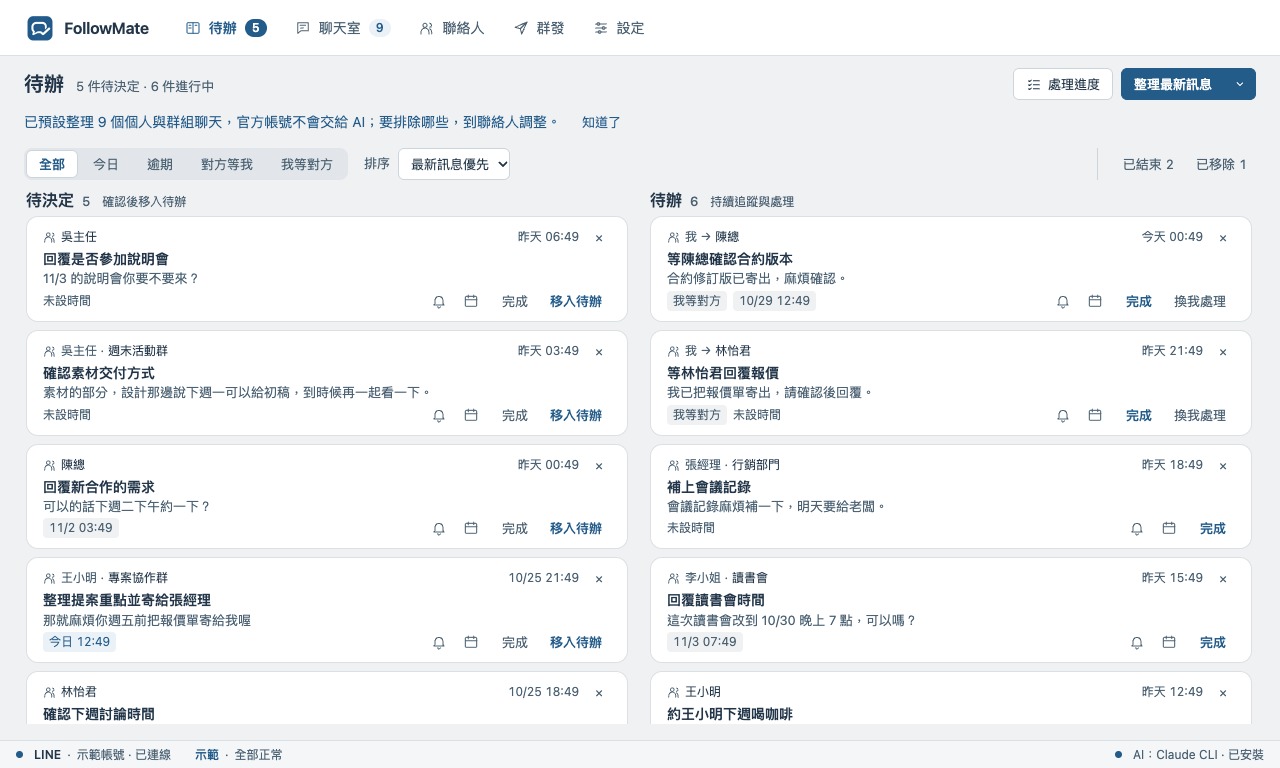The width and height of the screenshot is (1280, 768).
Task: Open the 設定 tab
Action: pyautogui.click(x=619, y=28)
